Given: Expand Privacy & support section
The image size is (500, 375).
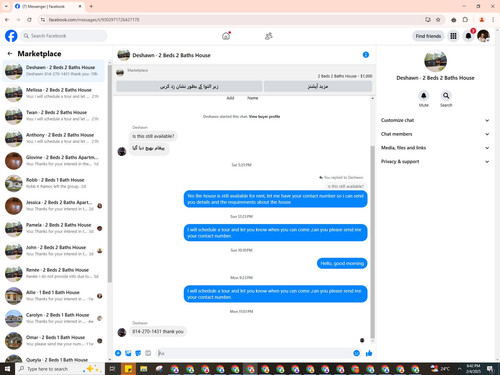Looking at the screenshot, I should click(x=435, y=161).
